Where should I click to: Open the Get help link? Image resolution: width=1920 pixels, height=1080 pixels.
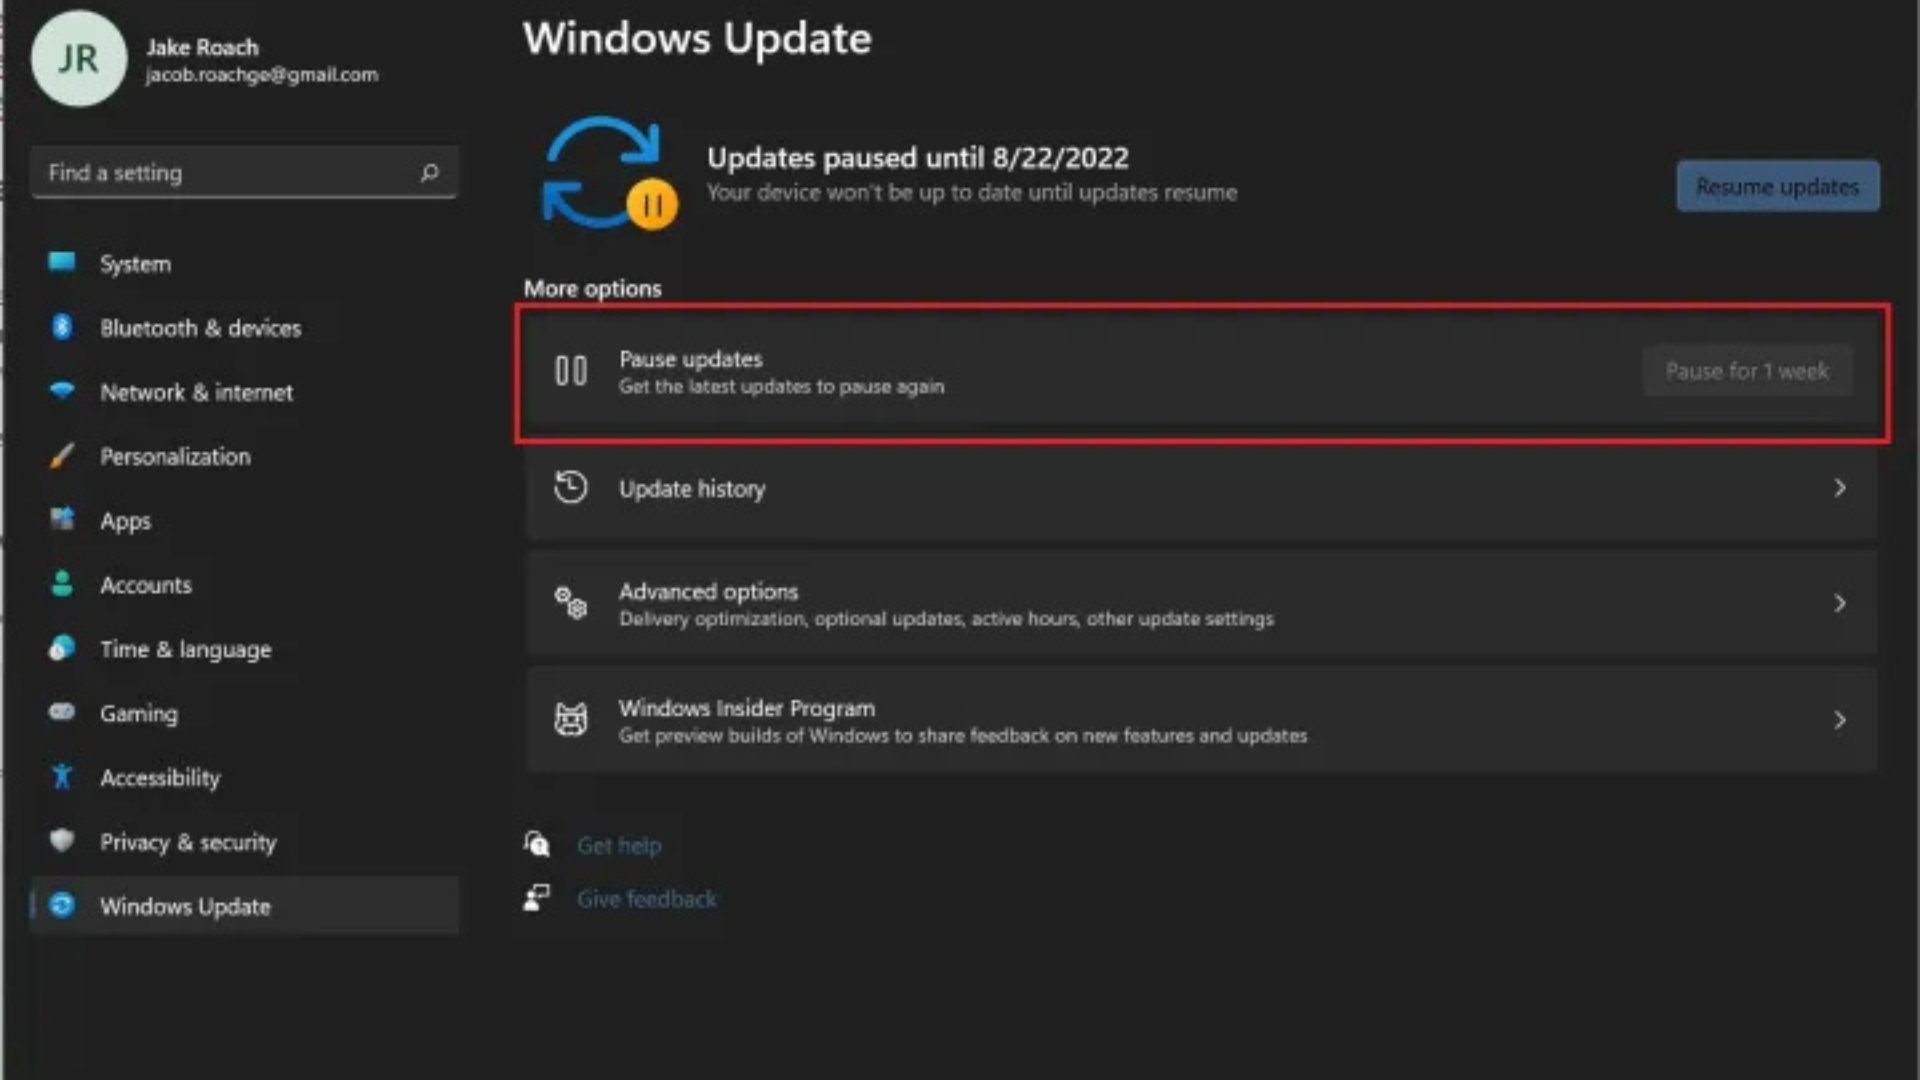coord(619,845)
